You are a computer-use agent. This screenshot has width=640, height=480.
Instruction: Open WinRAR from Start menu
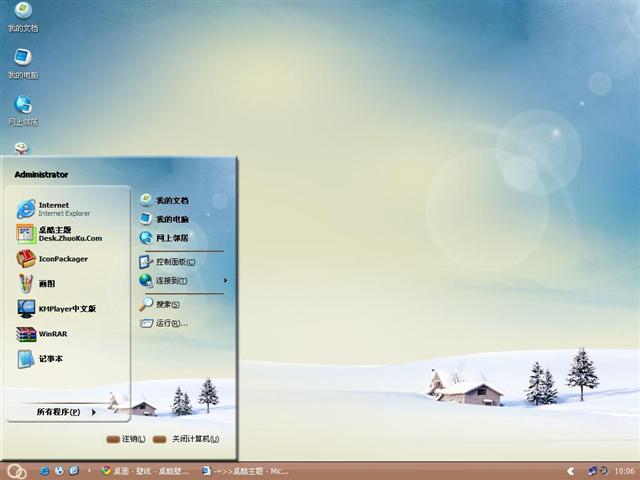42,334
